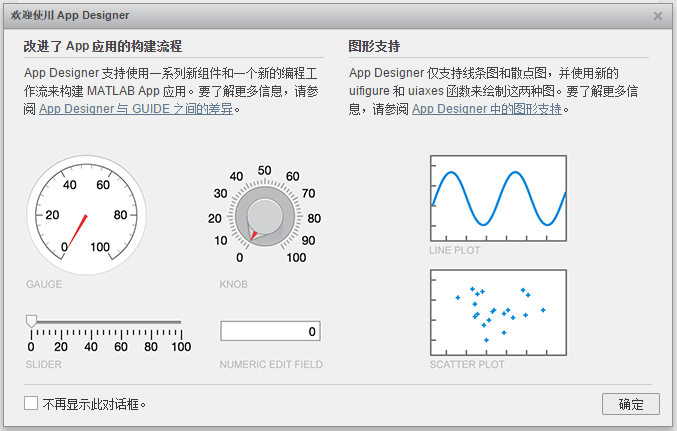Click the heading 改进了 App 应用的构建流程
This screenshot has width=677, height=431.
(x=103, y=46)
